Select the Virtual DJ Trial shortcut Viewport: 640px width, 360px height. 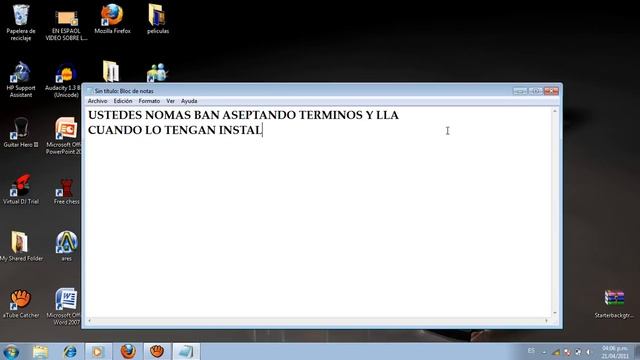[x=21, y=189]
